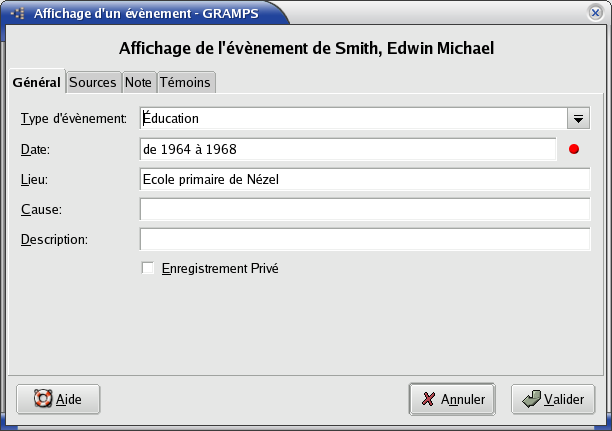Switch to the Général tab
The image size is (612, 431).
click(x=36, y=83)
